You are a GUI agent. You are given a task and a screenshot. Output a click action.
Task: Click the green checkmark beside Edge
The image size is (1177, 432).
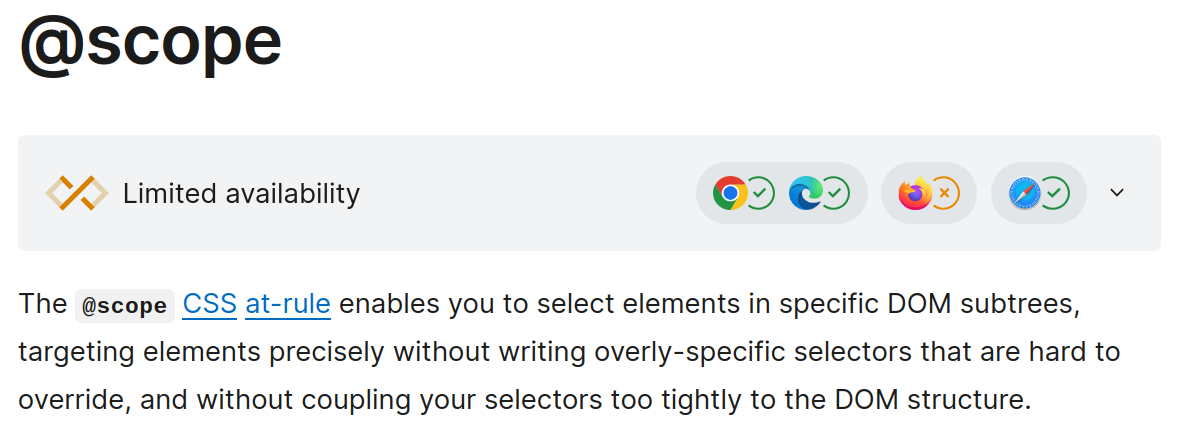(835, 193)
